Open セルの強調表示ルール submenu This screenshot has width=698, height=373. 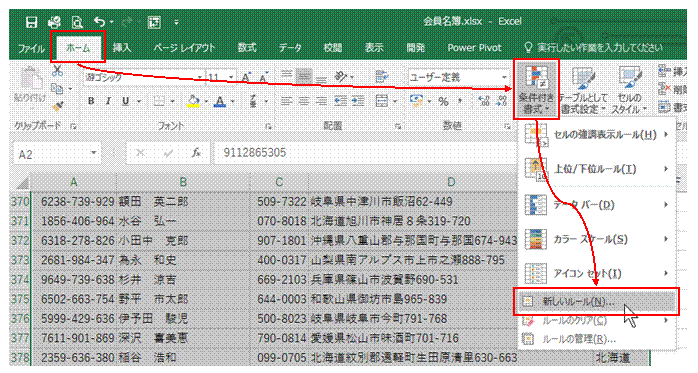[597, 134]
